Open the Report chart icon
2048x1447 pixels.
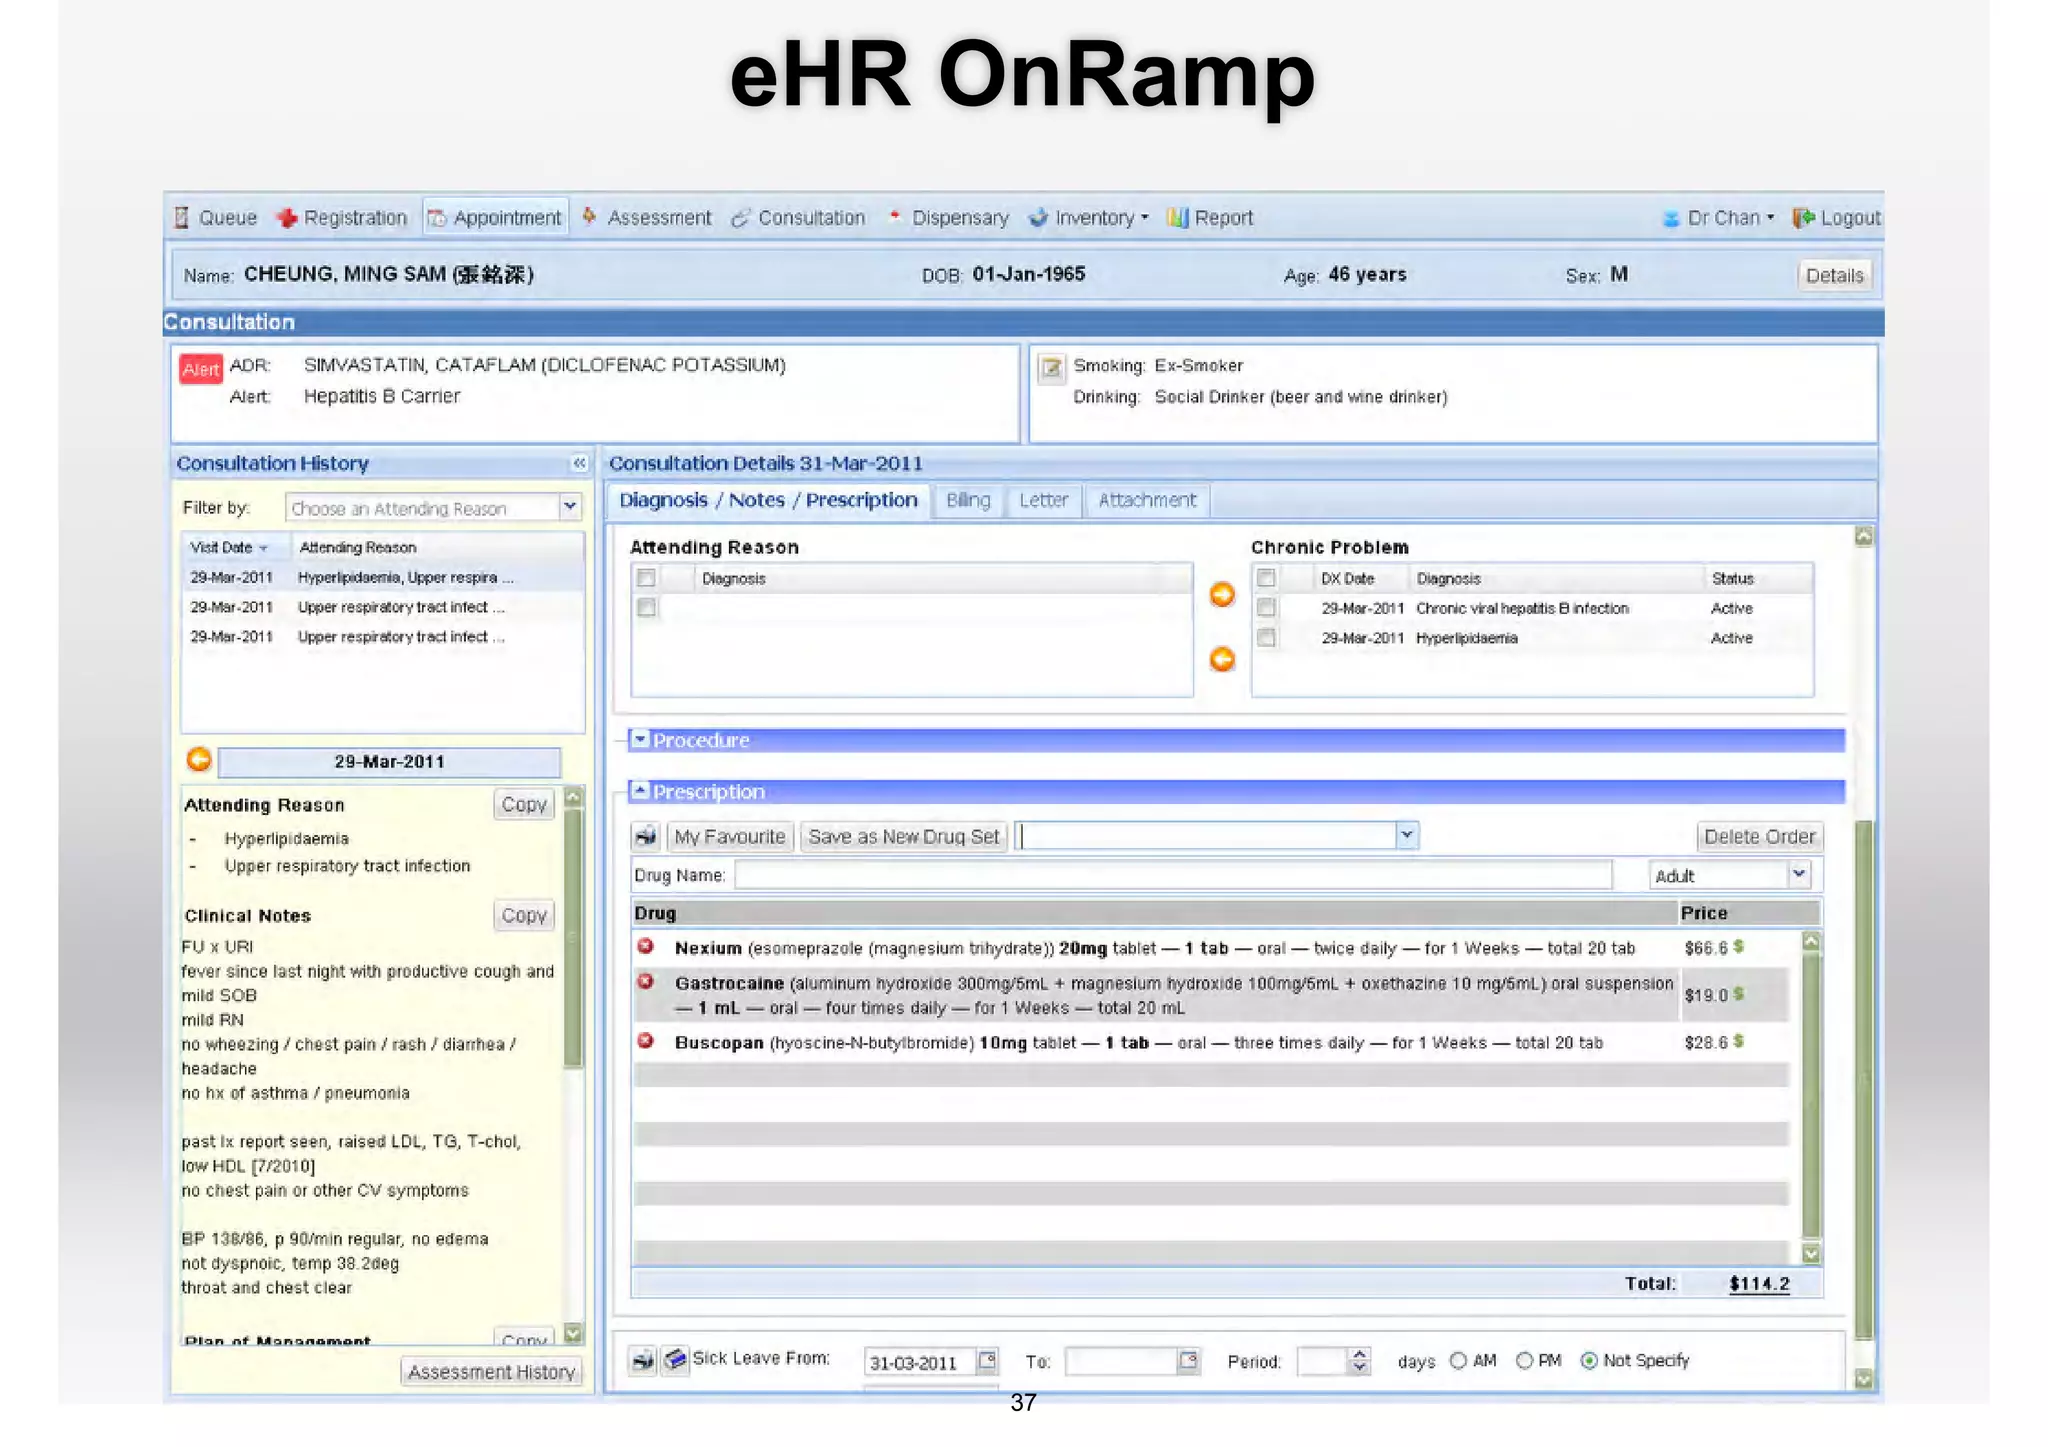click(x=1177, y=217)
